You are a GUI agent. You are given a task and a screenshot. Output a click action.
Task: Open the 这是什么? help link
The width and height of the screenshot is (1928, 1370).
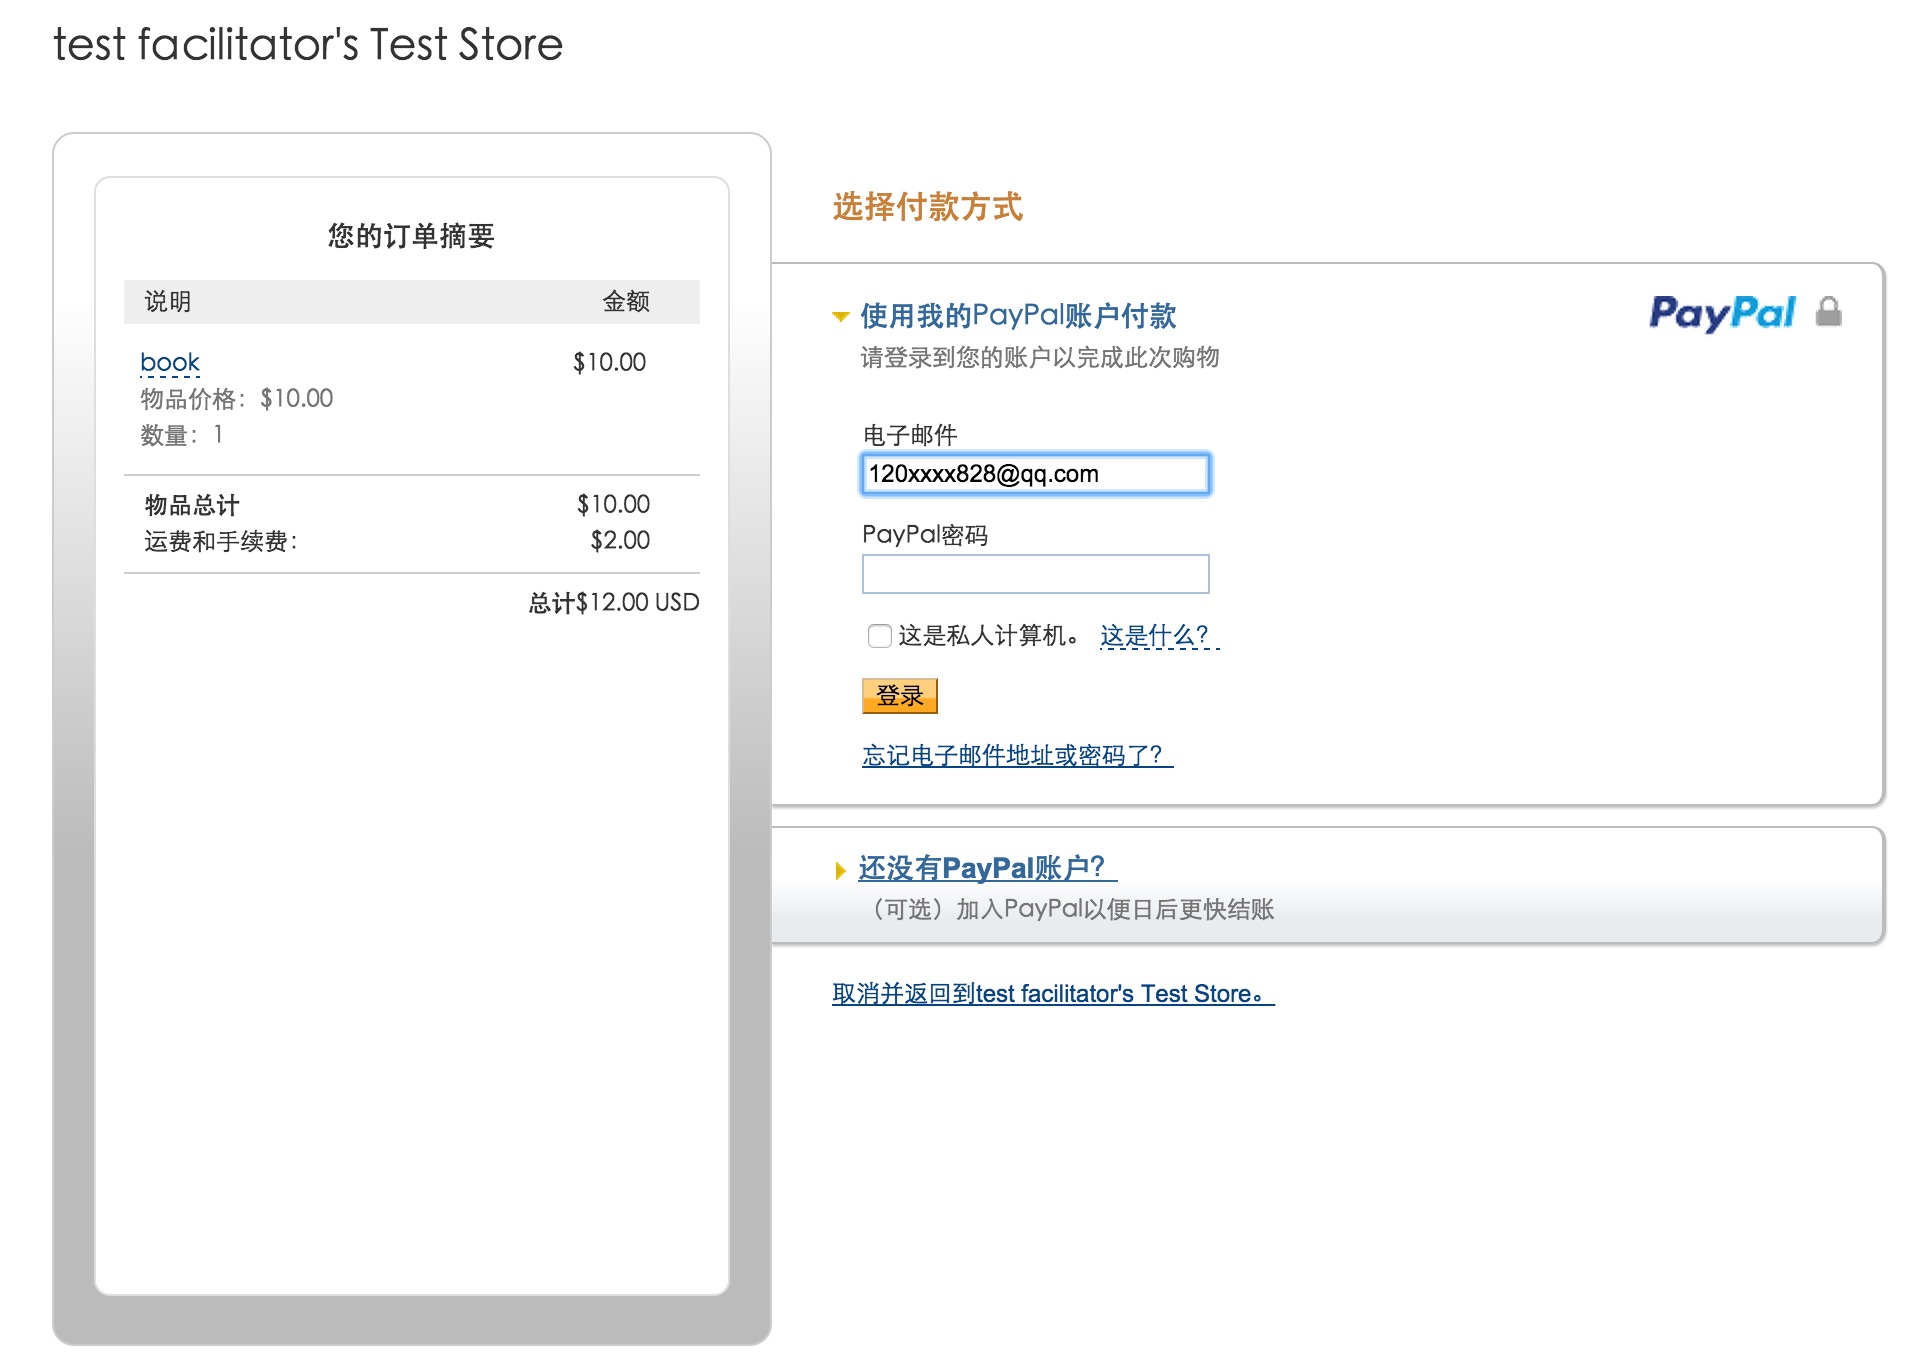(1160, 636)
